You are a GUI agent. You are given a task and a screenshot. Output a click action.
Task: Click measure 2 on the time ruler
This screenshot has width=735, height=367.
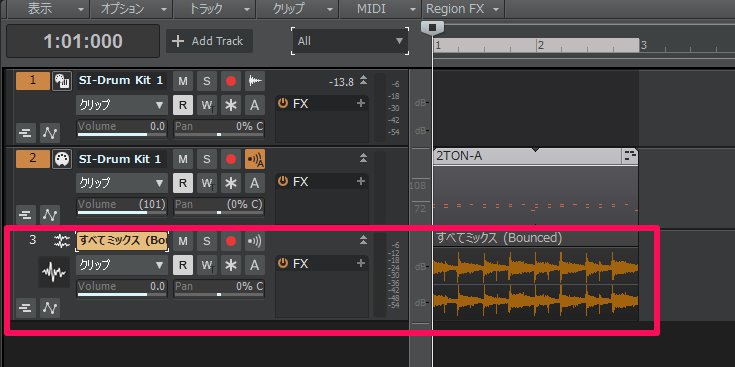point(540,45)
